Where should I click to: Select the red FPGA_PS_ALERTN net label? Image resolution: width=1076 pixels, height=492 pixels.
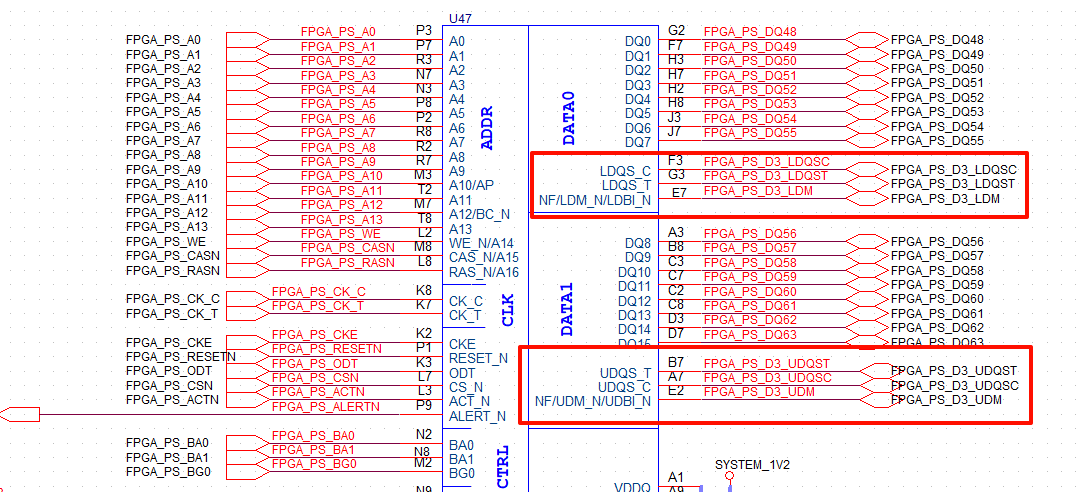tap(326, 406)
